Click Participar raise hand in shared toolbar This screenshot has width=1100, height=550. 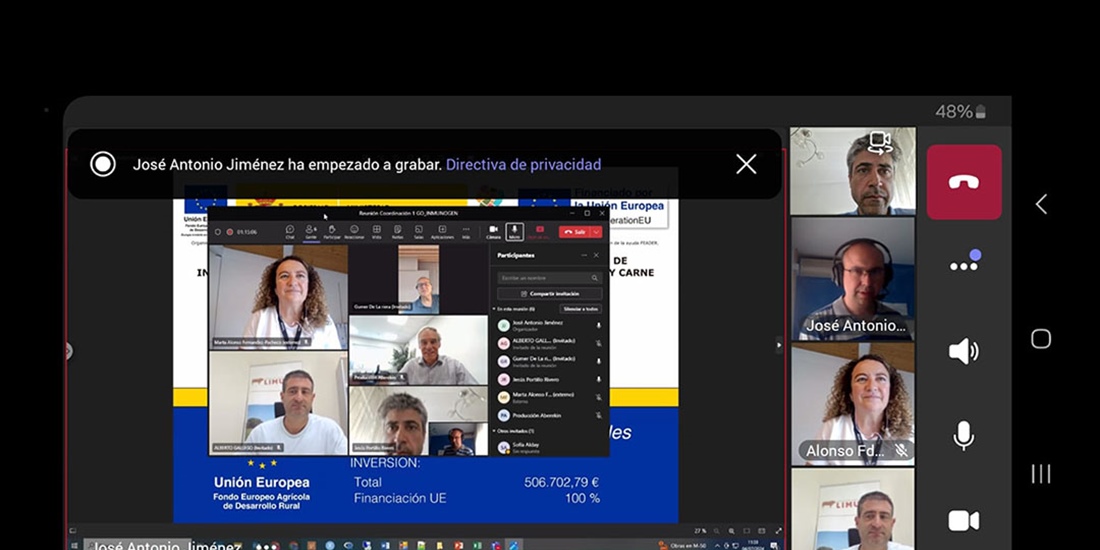[332, 232]
